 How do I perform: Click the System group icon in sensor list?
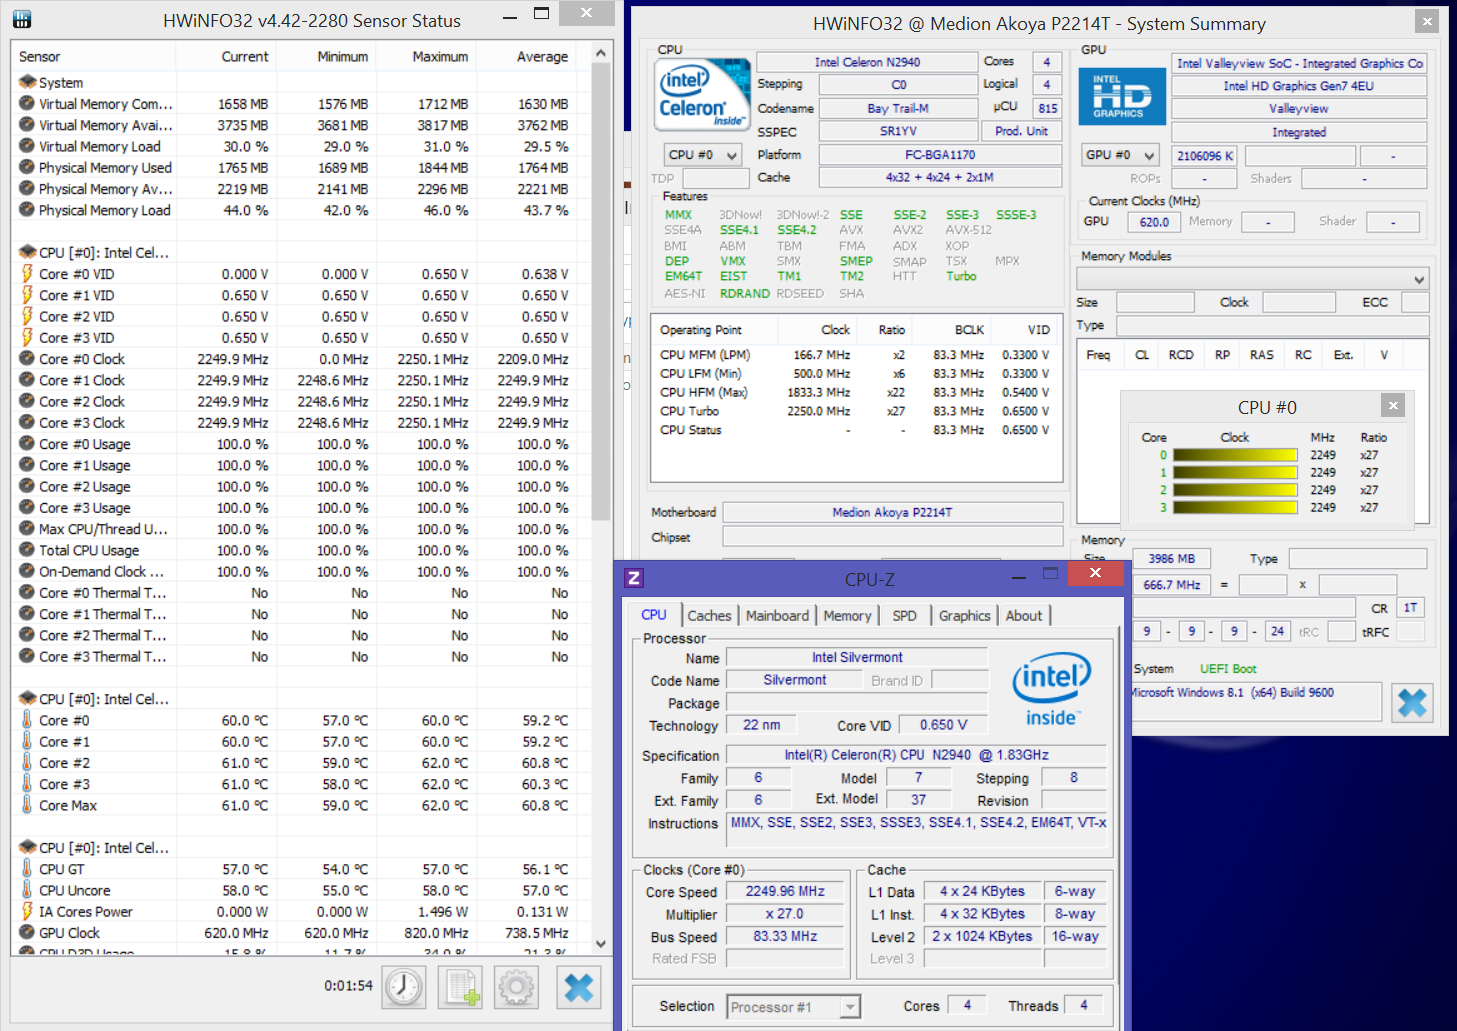27,82
